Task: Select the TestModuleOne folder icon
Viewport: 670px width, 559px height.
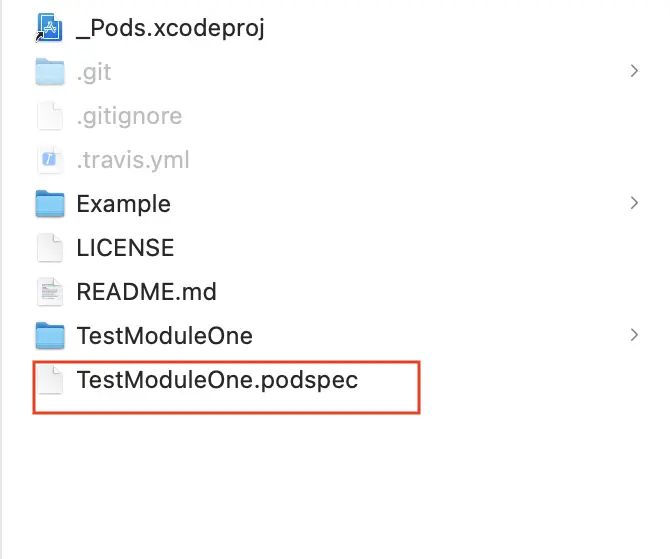Action: point(49,336)
